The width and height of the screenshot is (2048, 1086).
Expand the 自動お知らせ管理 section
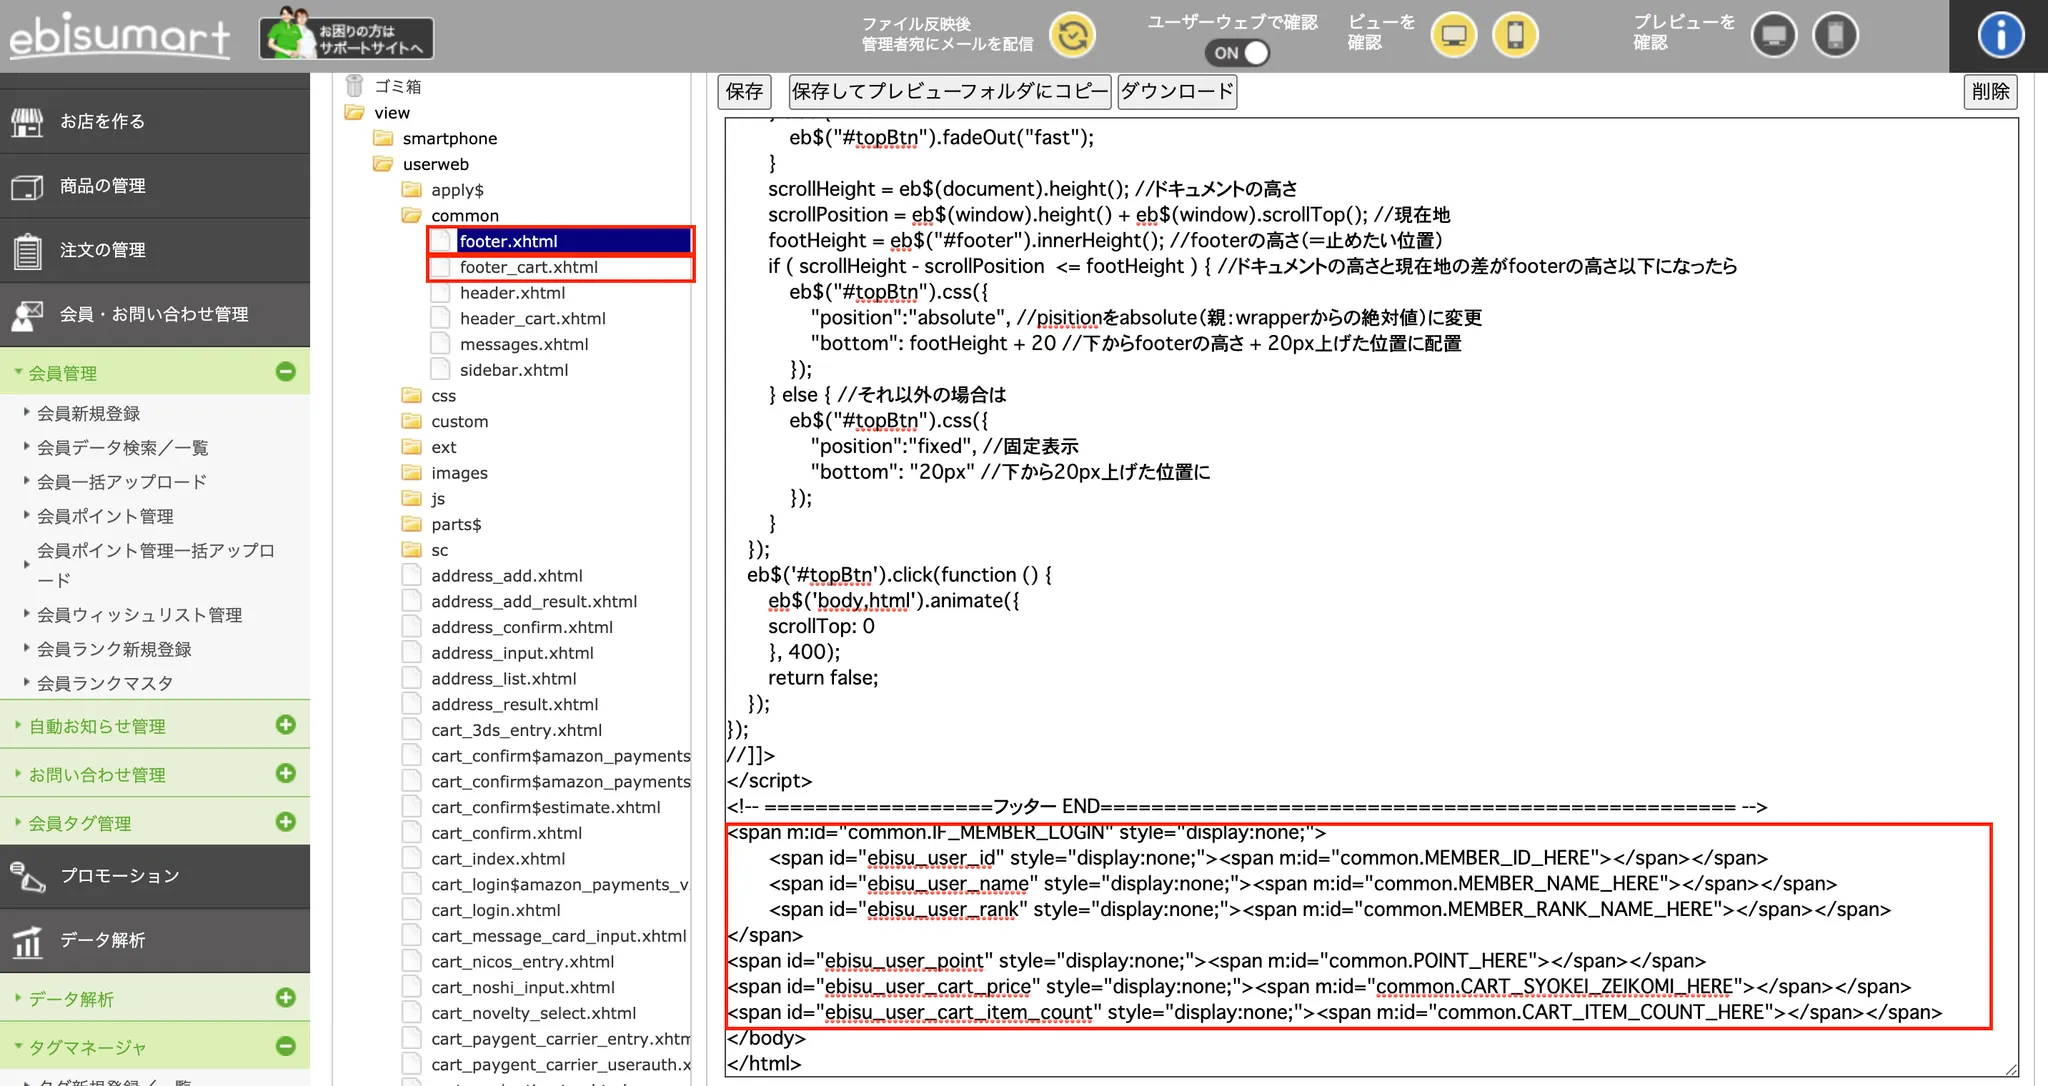(x=286, y=725)
